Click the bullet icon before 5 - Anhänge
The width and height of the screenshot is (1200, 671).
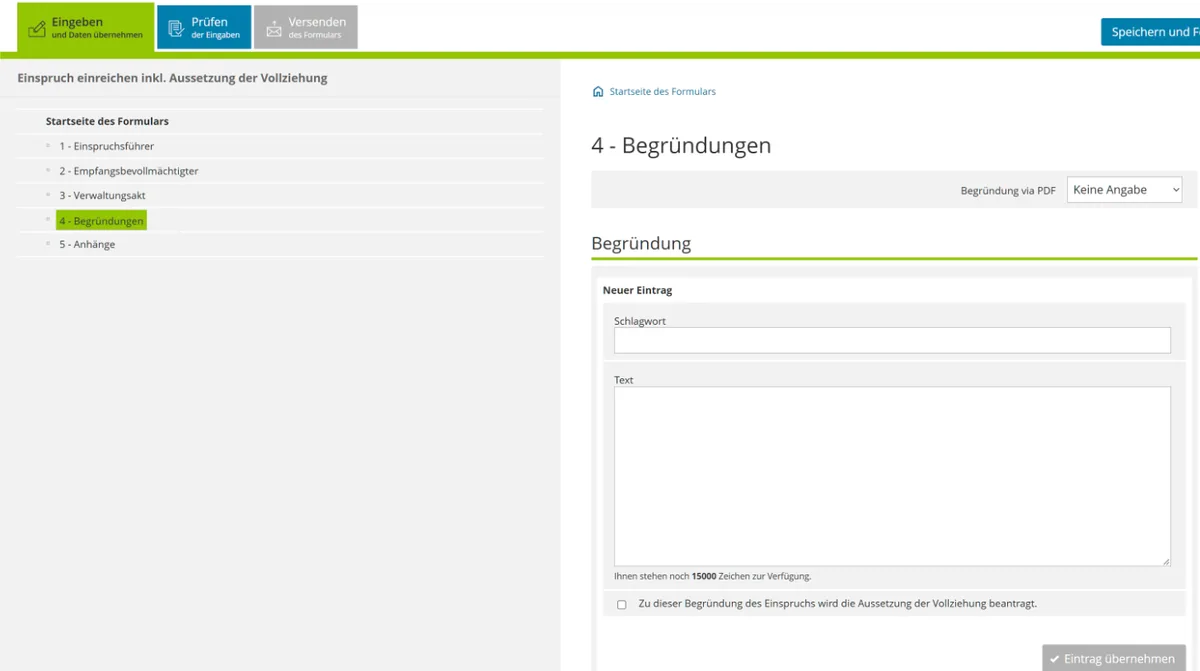(48, 244)
